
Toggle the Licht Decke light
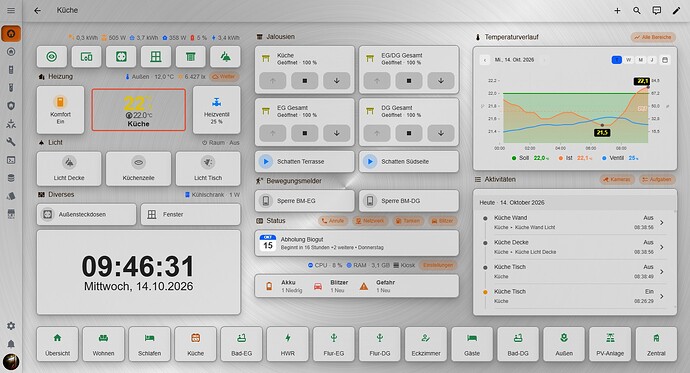[x=69, y=169]
